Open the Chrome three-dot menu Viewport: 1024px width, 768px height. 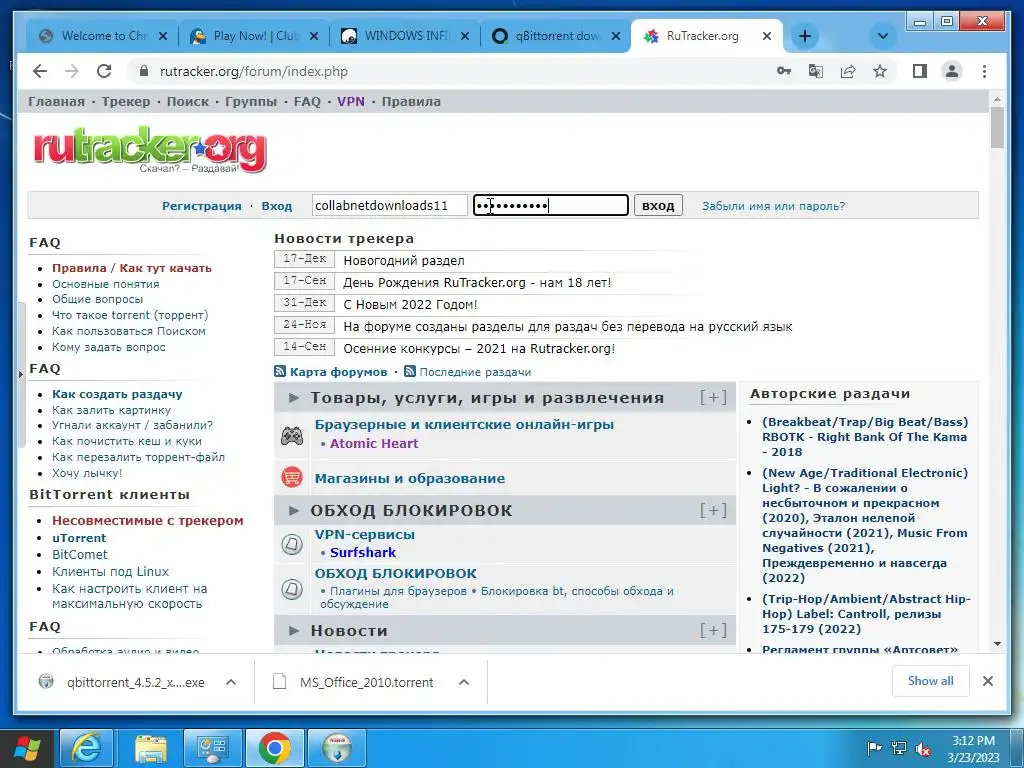[984, 71]
